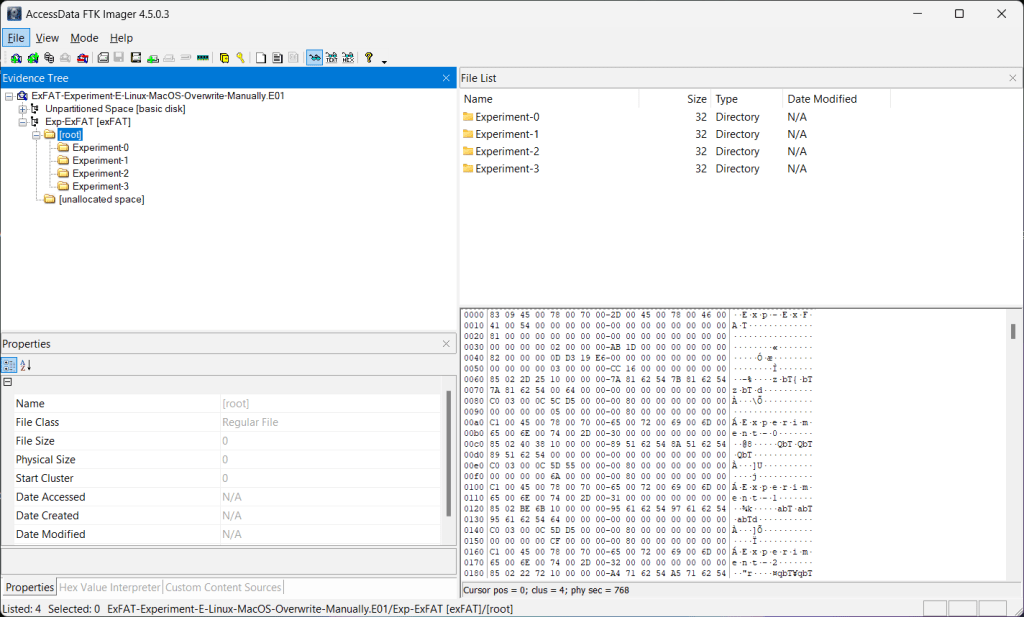Toggle automatic file preview mode button
1024x617 pixels.
coord(314,58)
